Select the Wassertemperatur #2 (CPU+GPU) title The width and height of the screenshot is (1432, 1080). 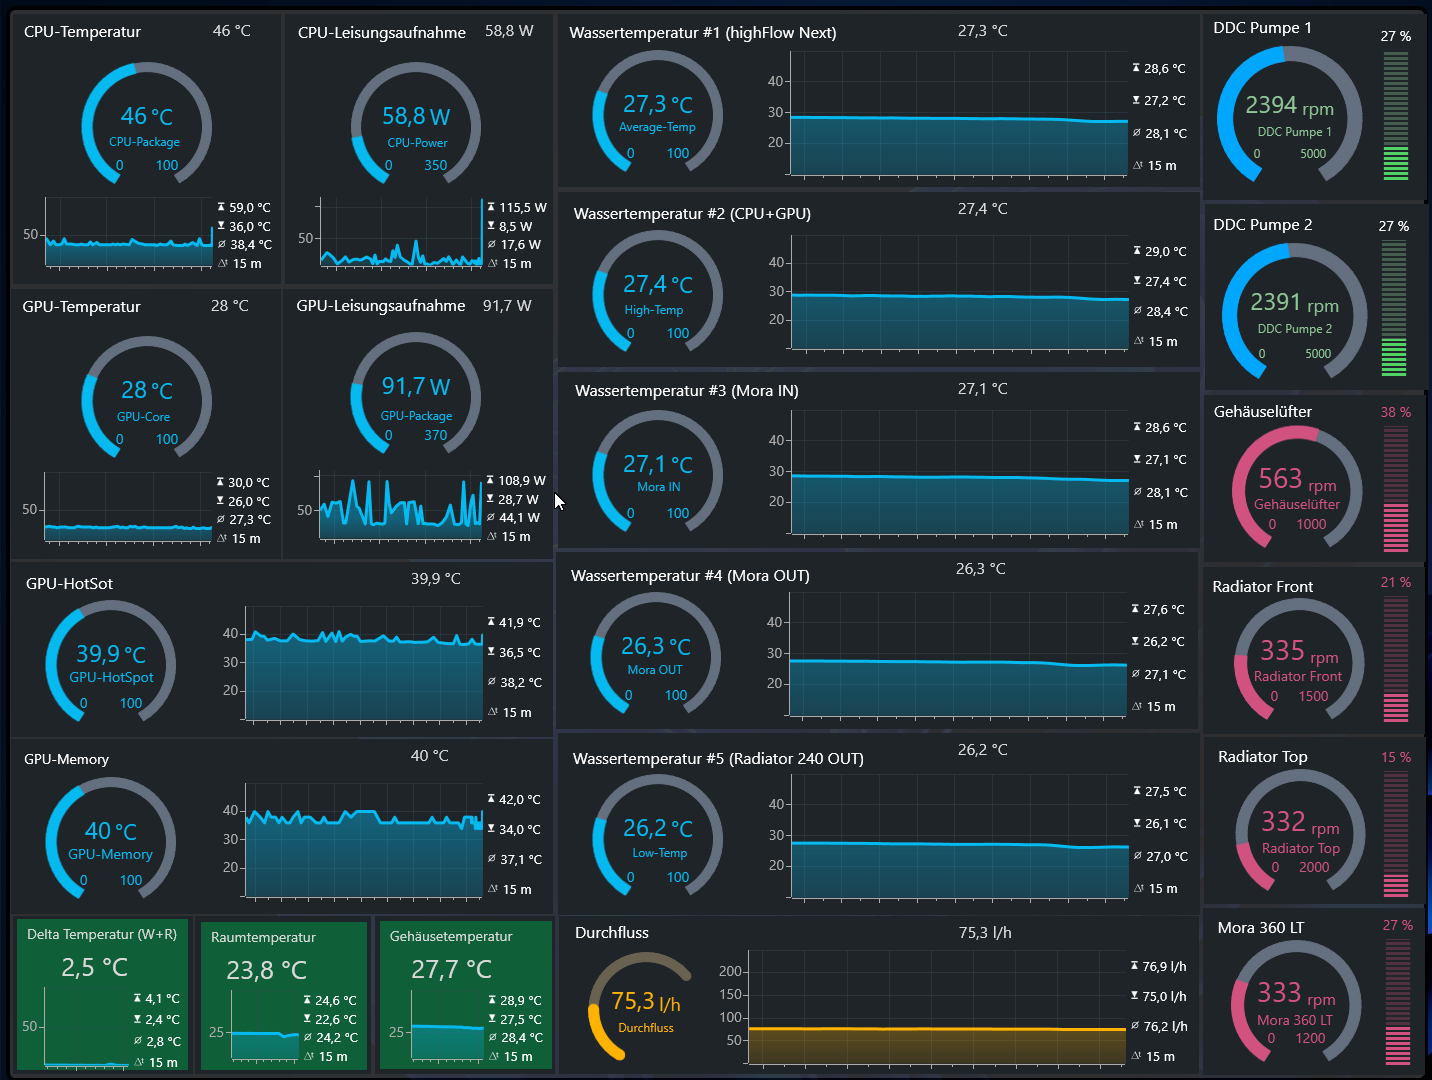pos(692,213)
